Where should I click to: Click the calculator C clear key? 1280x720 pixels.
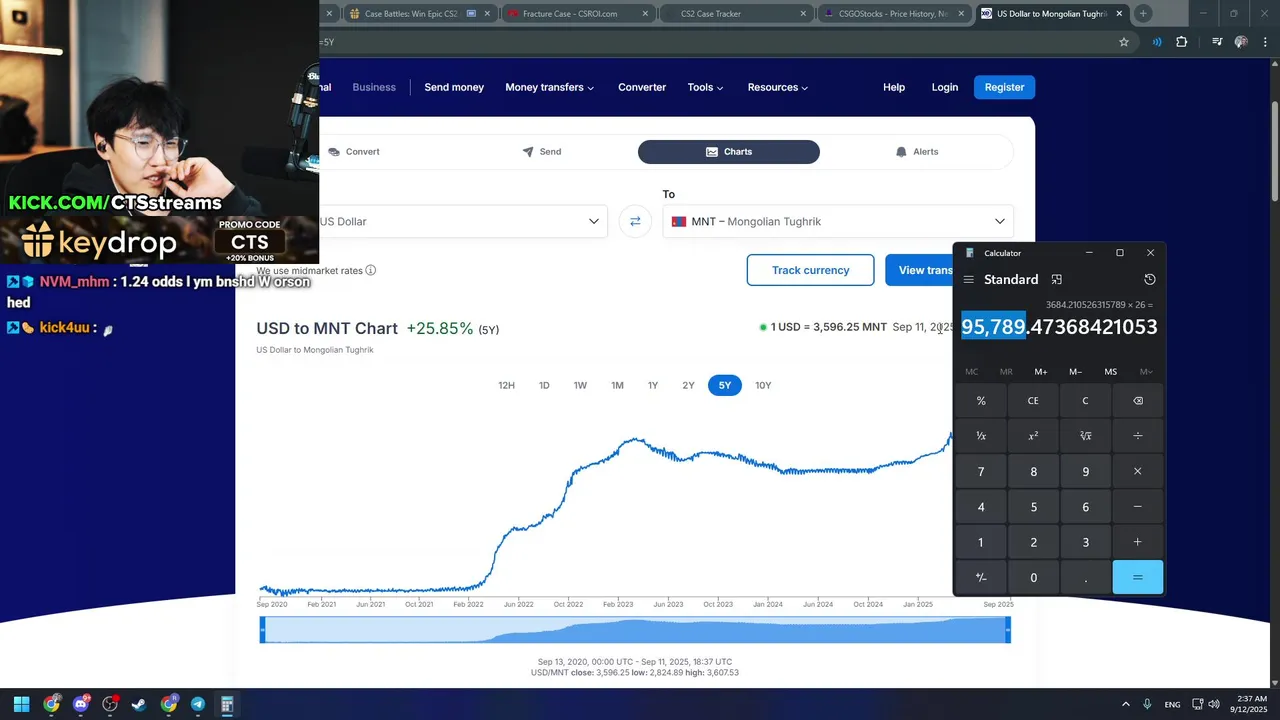(1085, 401)
